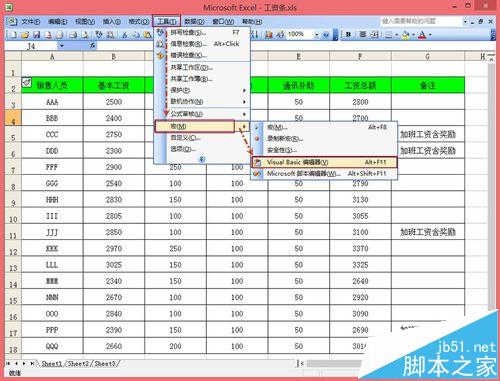Click the Fill Color bucket icon
500x381 pixels.
405,34
